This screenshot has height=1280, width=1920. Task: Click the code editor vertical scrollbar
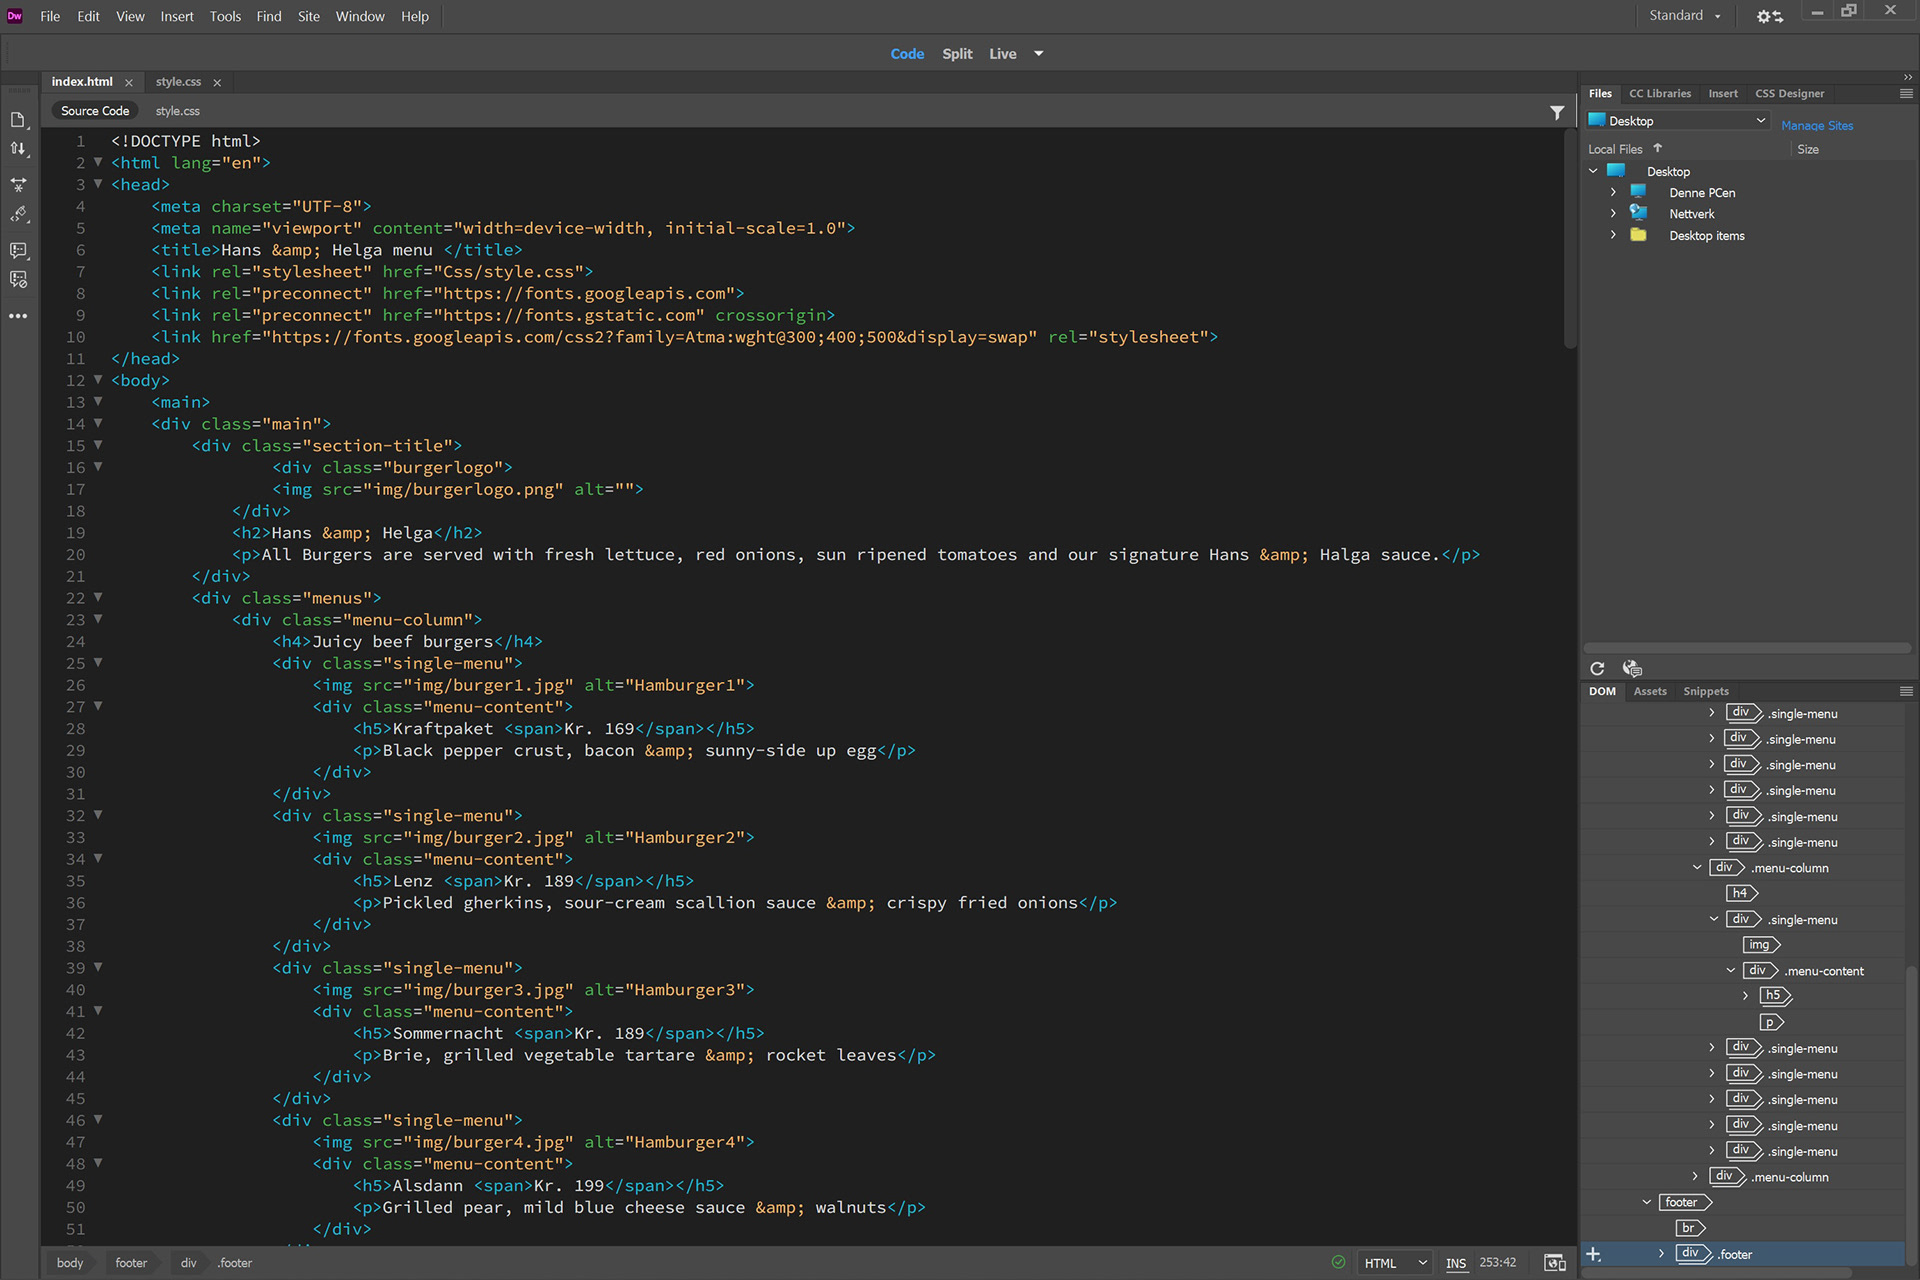(1570, 239)
